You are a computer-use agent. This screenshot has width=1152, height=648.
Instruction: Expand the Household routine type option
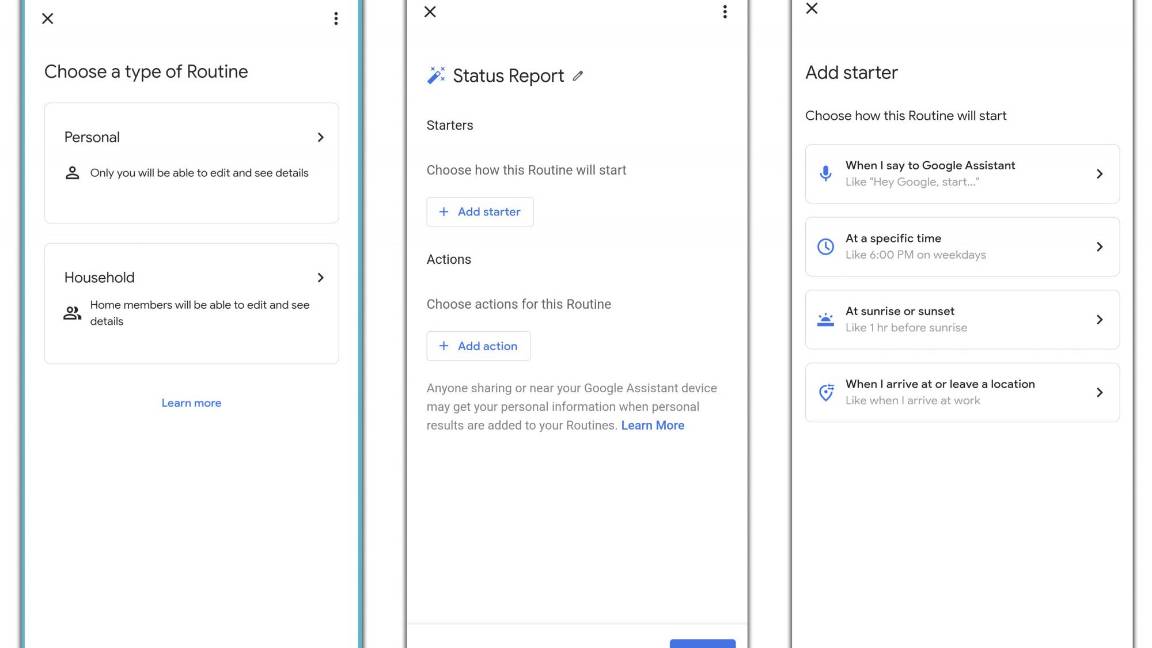coord(321,277)
